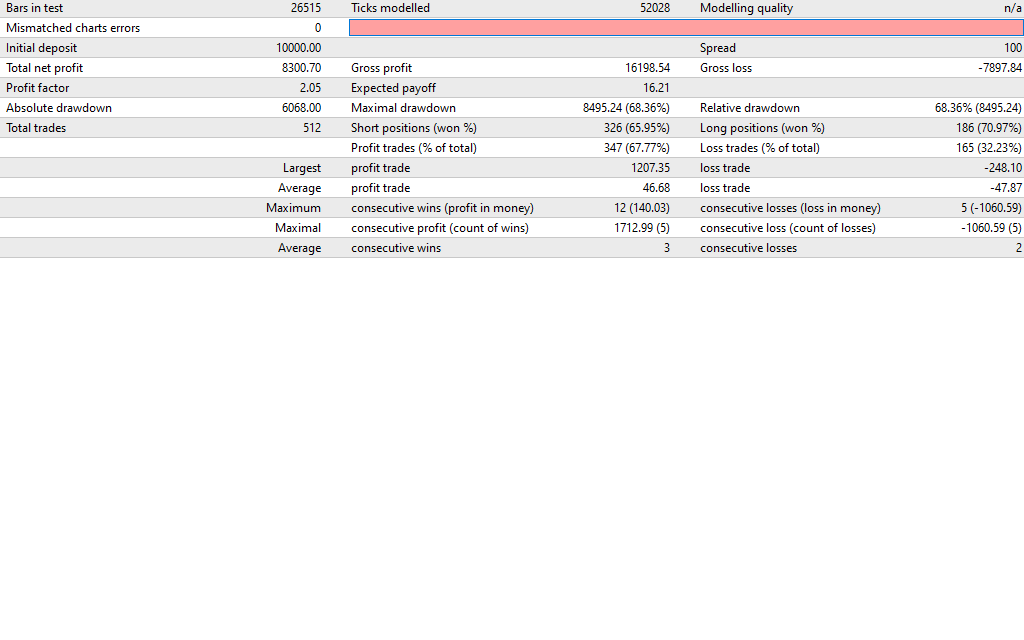
Task: Click the Short positions won value 326 (65.95%)
Action: [636, 128]
